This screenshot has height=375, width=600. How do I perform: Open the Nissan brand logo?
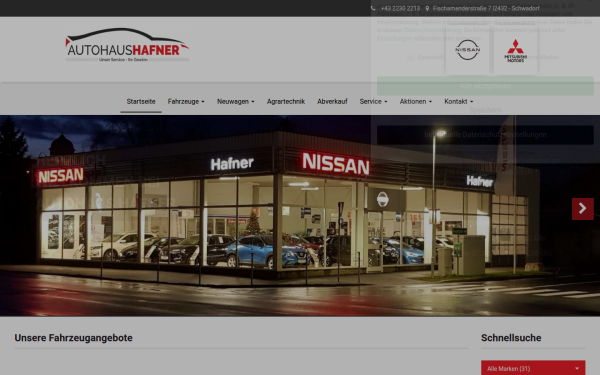coord(468,50)
